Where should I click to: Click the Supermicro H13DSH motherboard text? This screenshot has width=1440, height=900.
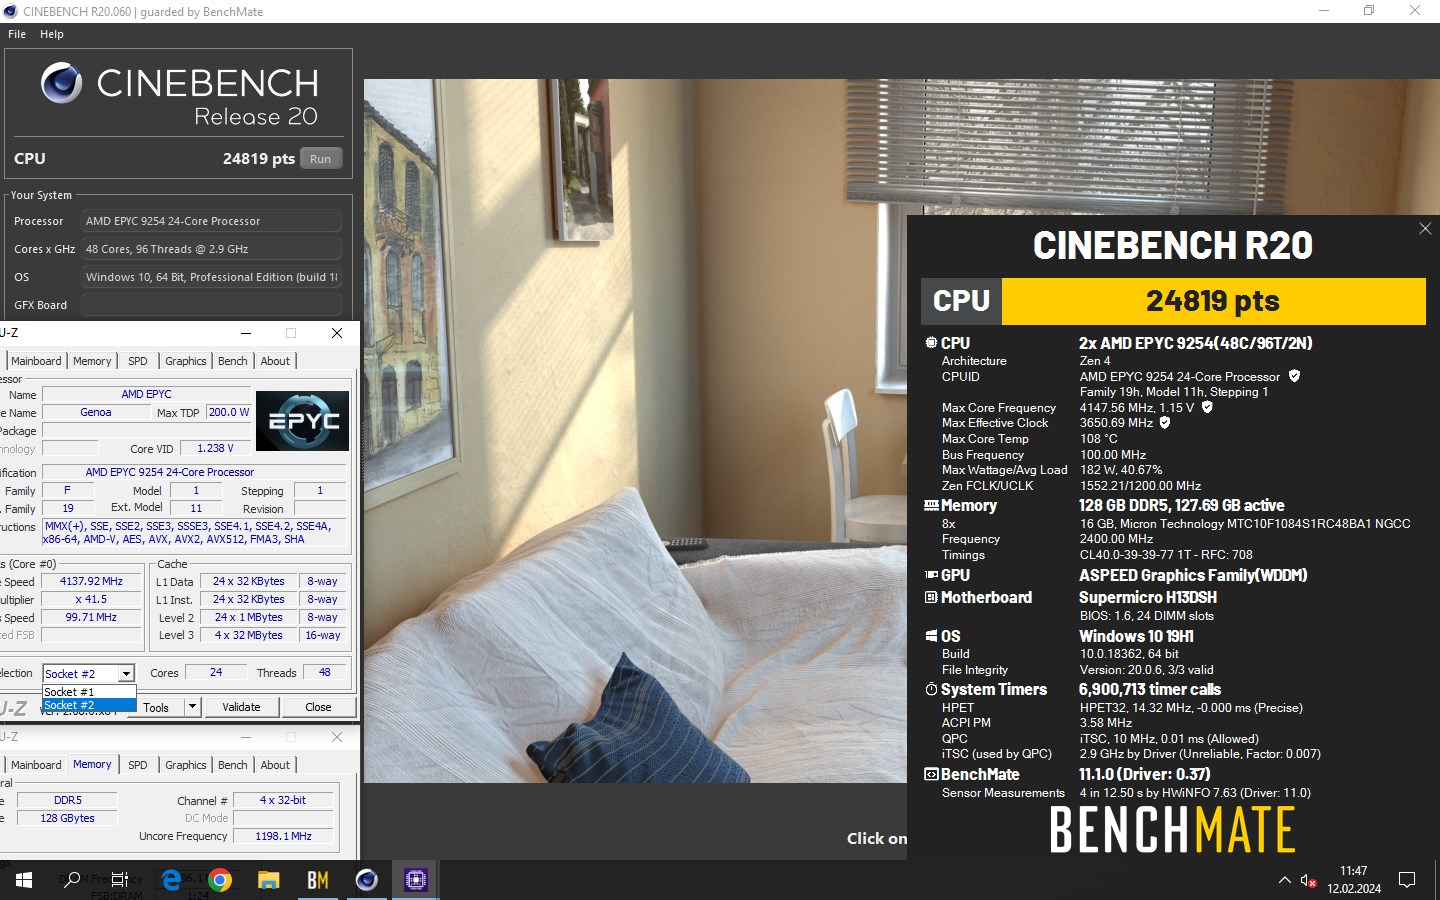(x=1148, y=597)
